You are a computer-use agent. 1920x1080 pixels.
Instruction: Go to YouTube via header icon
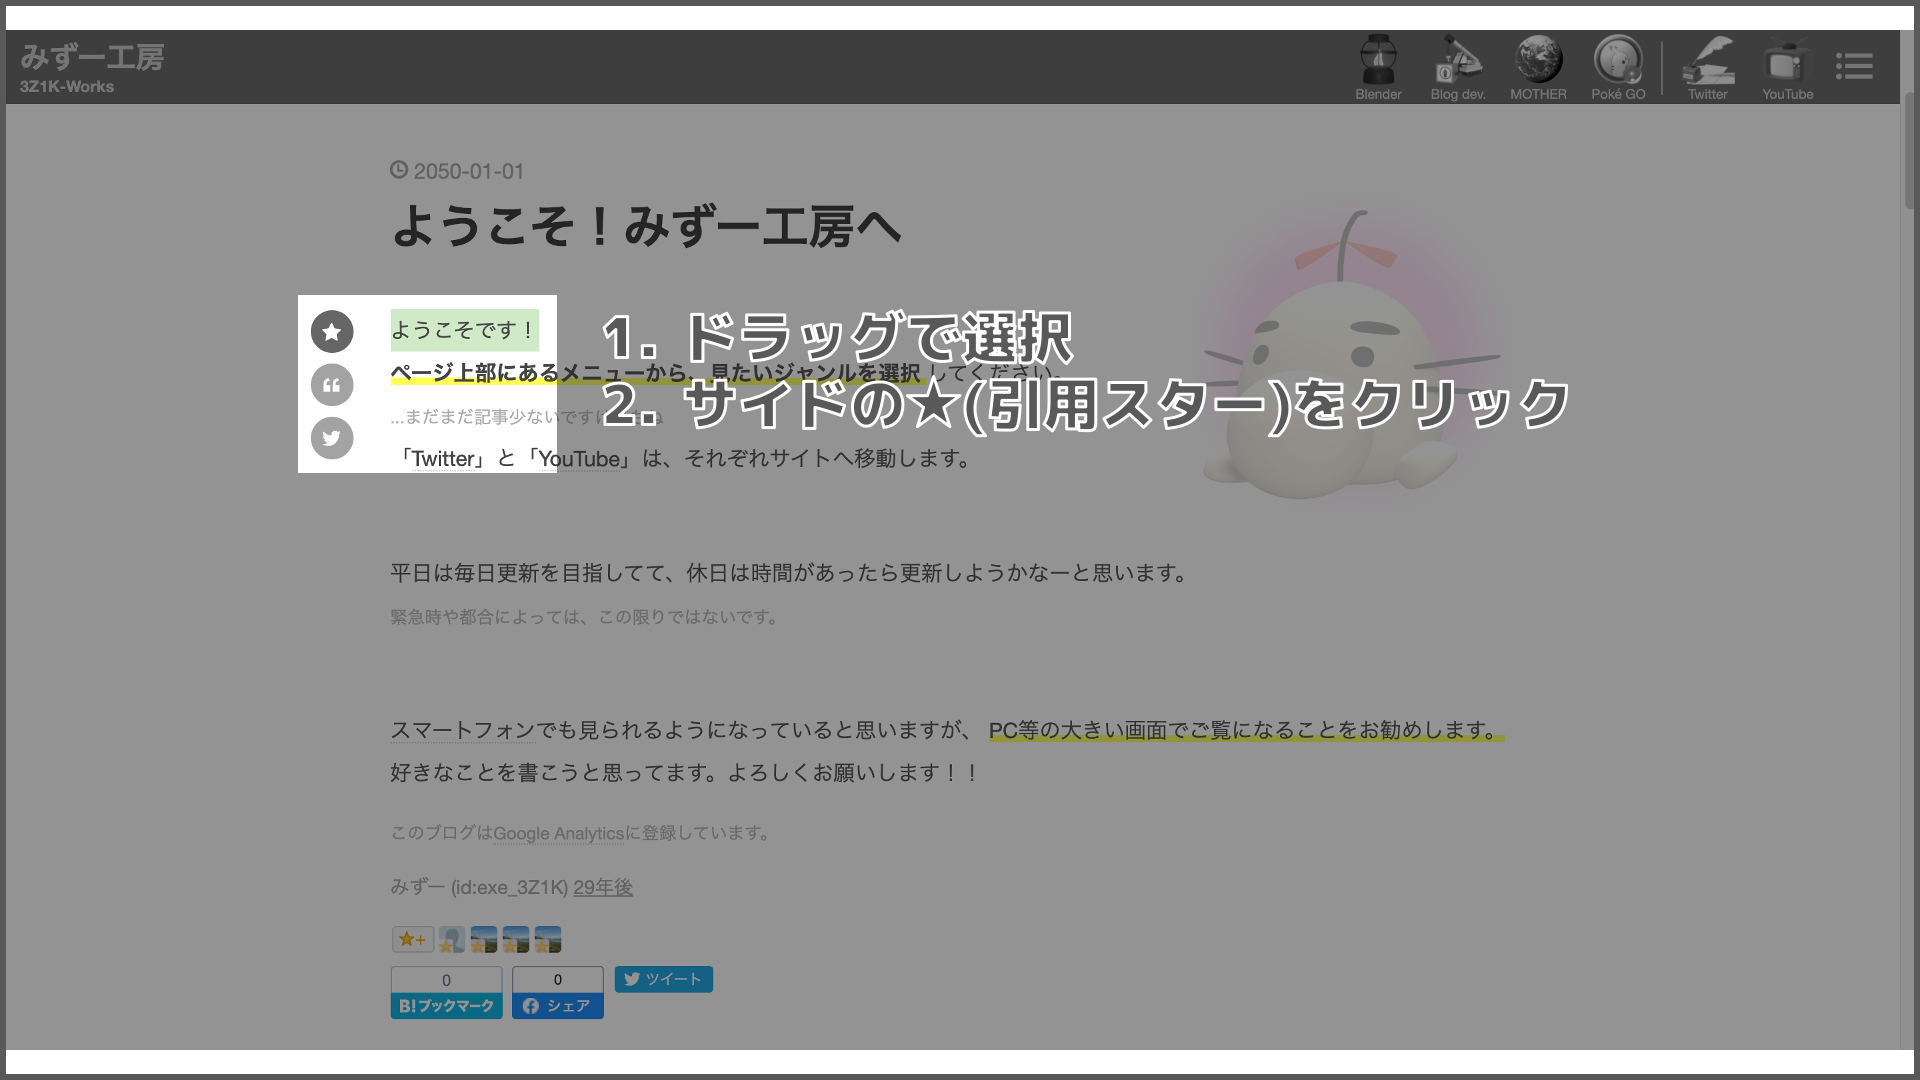pos(1787,68)
